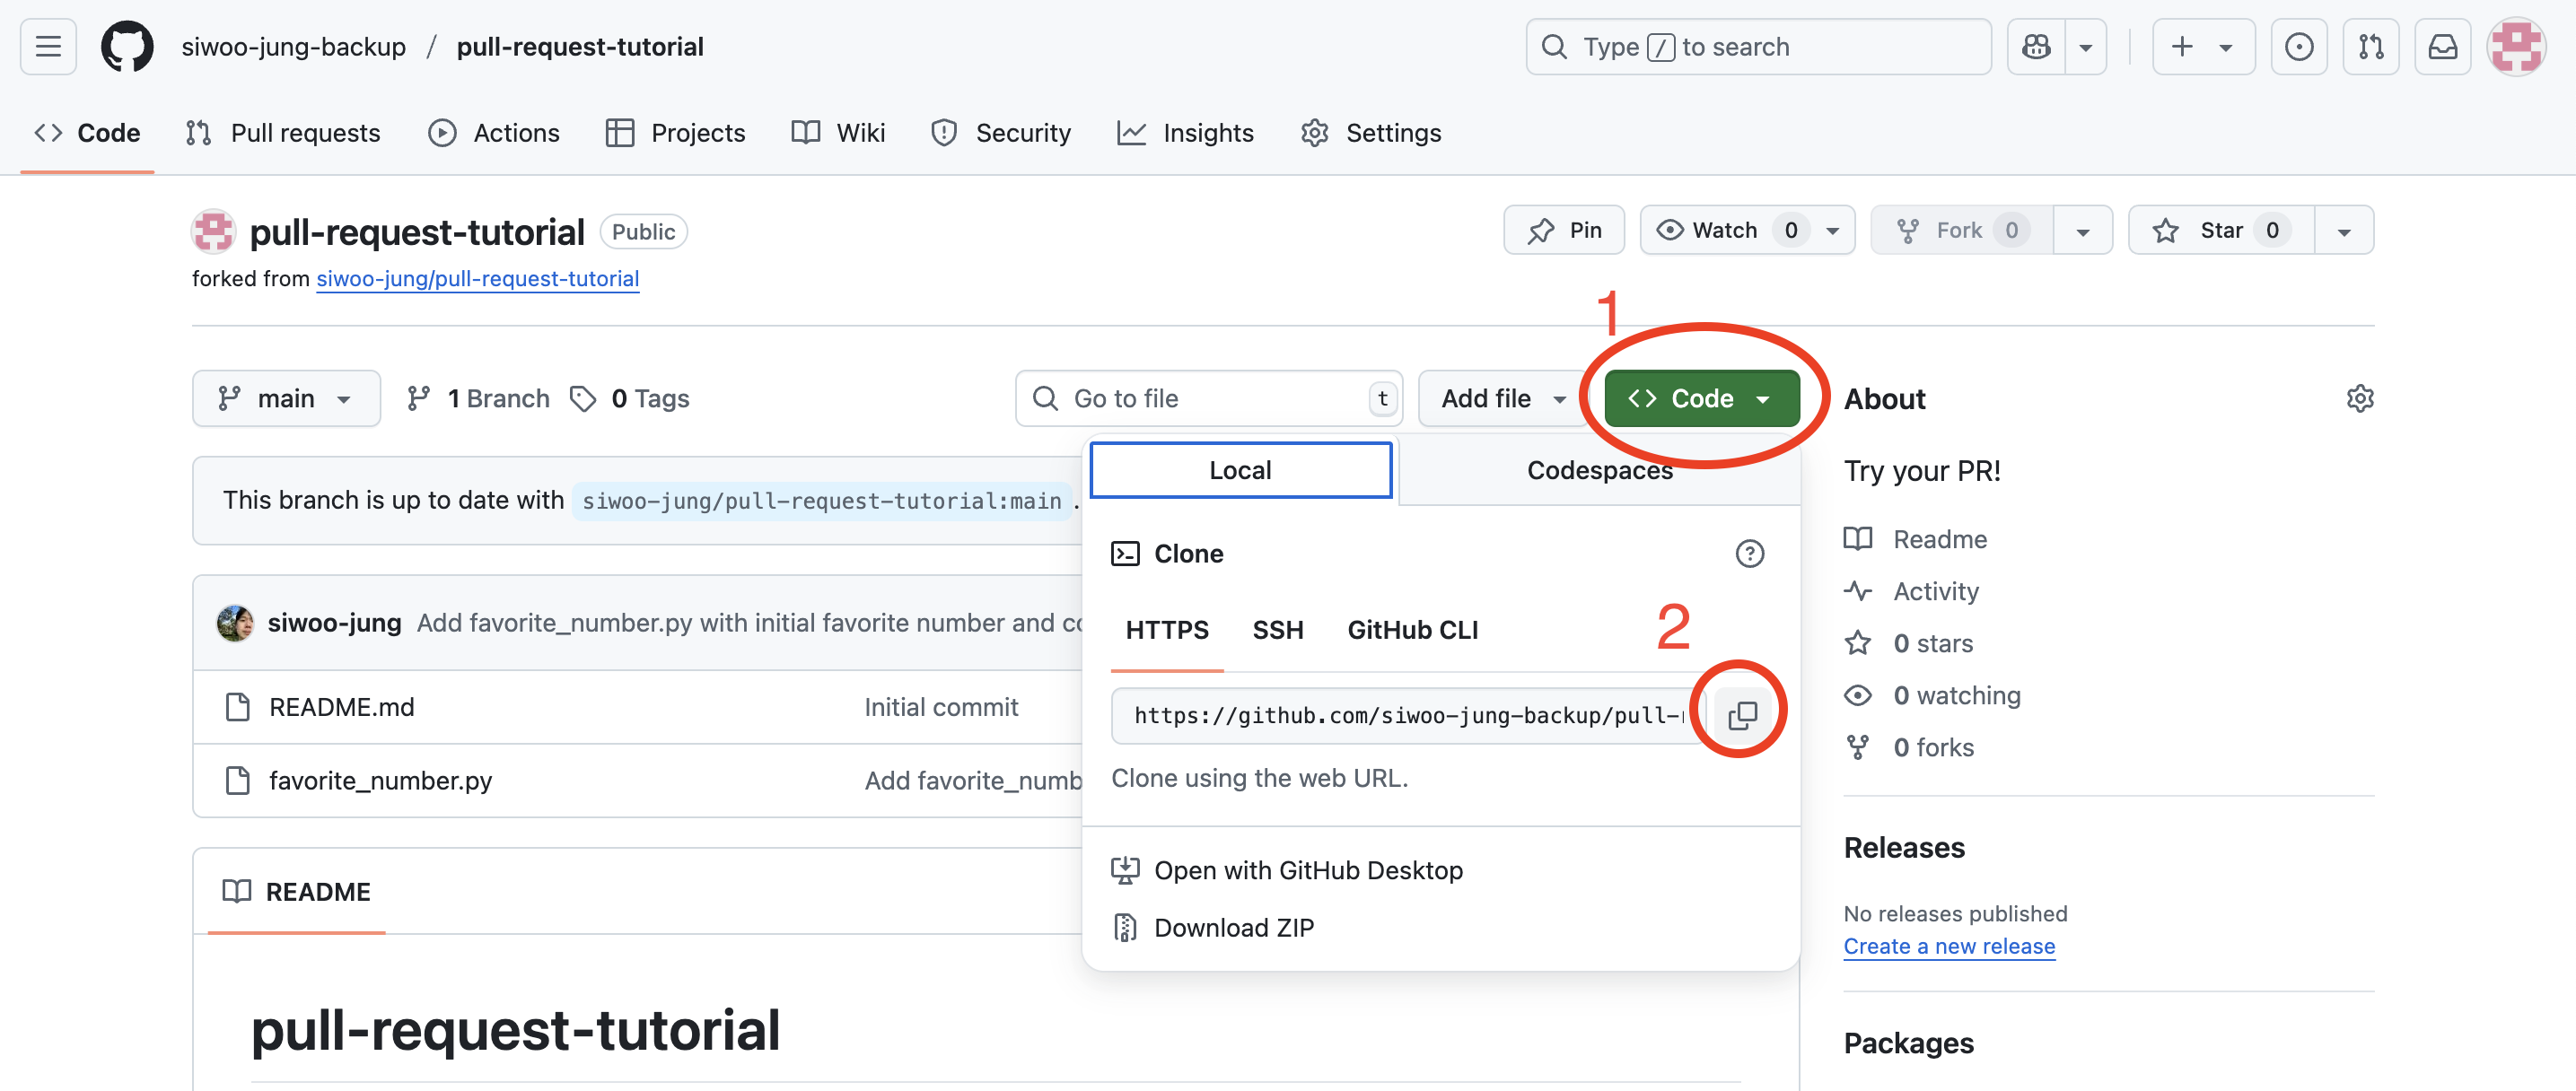View the 1 Branch list
Screen dimensions: 2576x1091
click(478, 399)
